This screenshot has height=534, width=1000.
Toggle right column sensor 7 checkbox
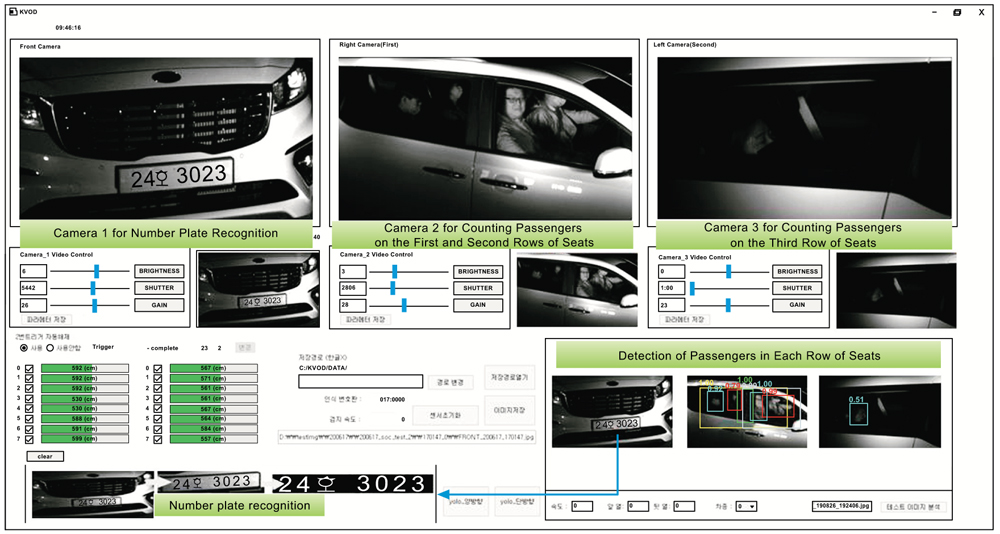157,438
